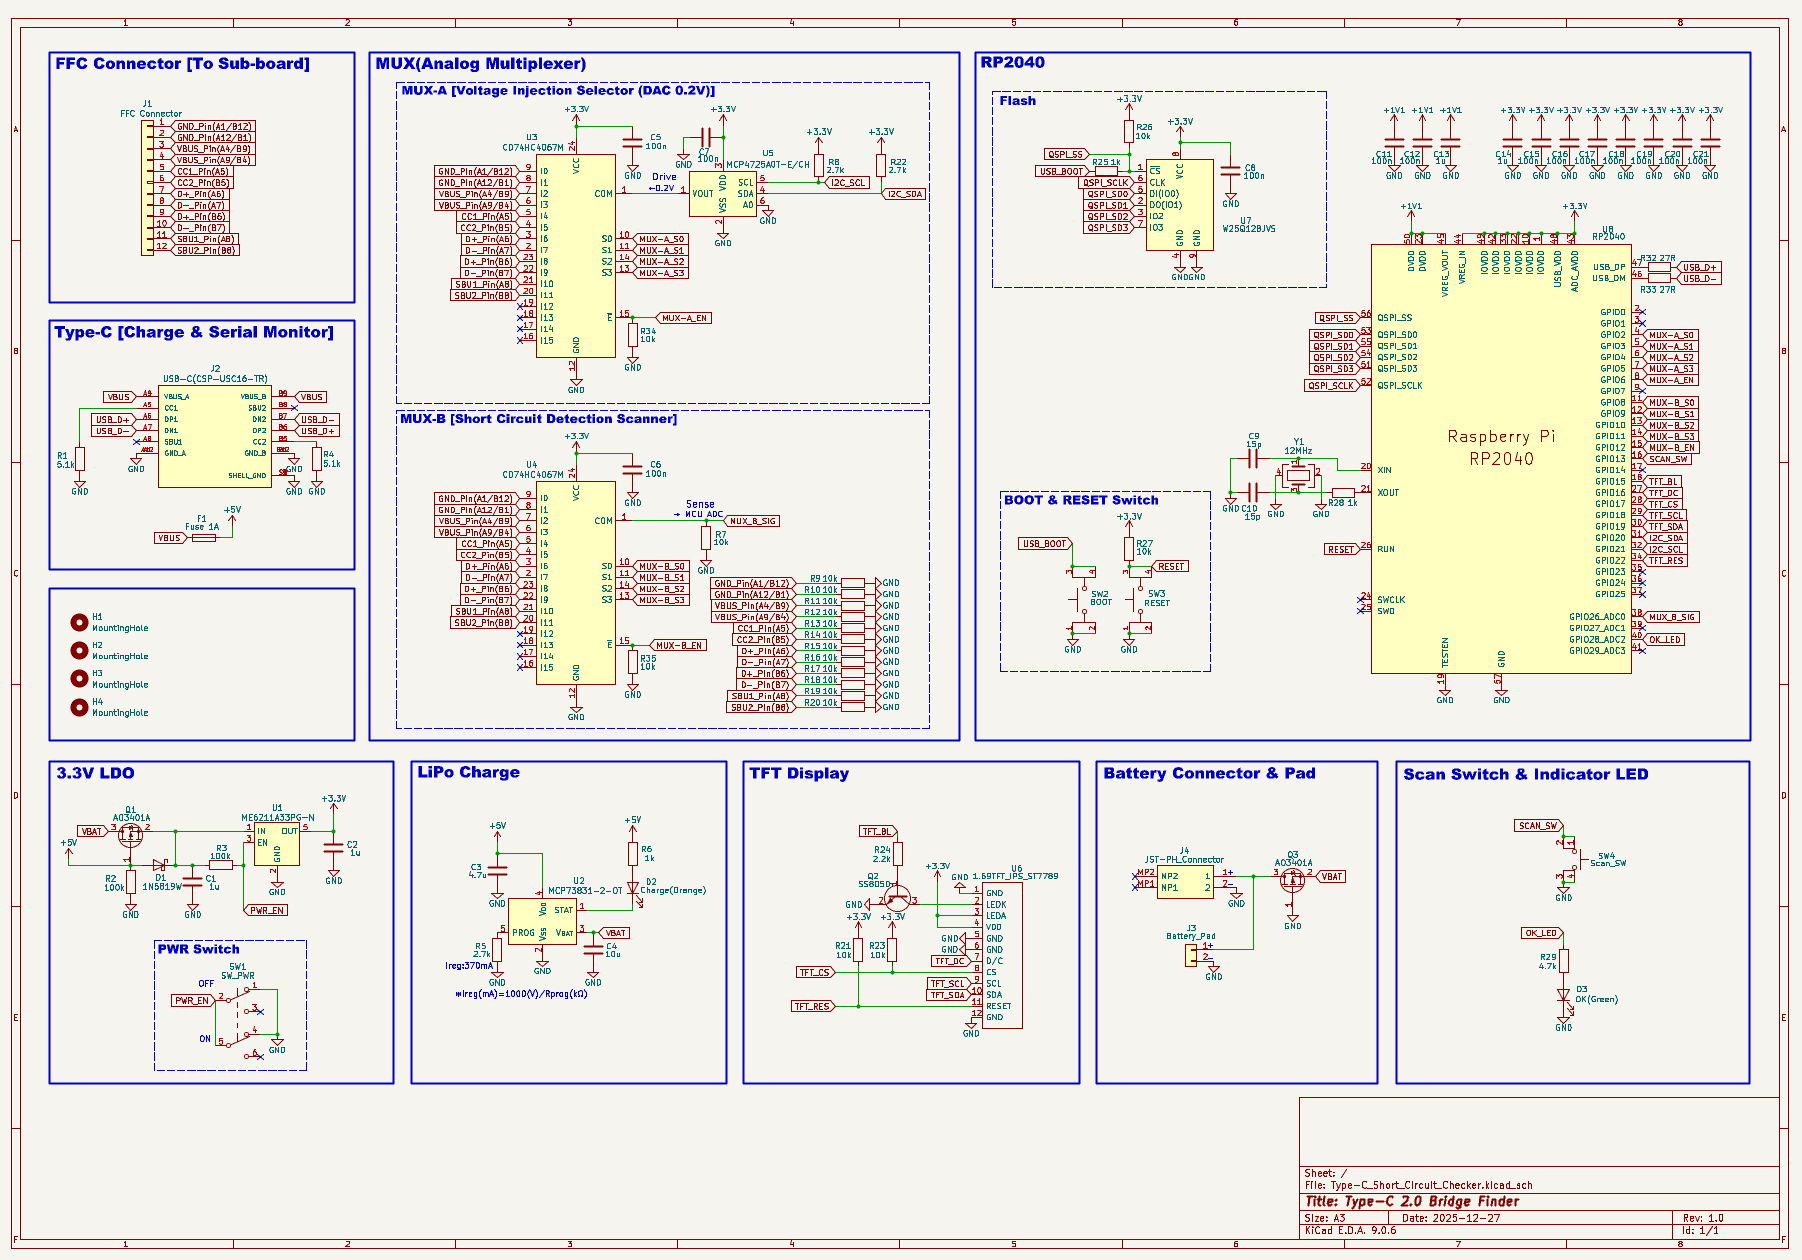Viewport: 1802px width, 1260px height.
Task: Click the H1 mounting hole symbol
Action: pos(79,622)
